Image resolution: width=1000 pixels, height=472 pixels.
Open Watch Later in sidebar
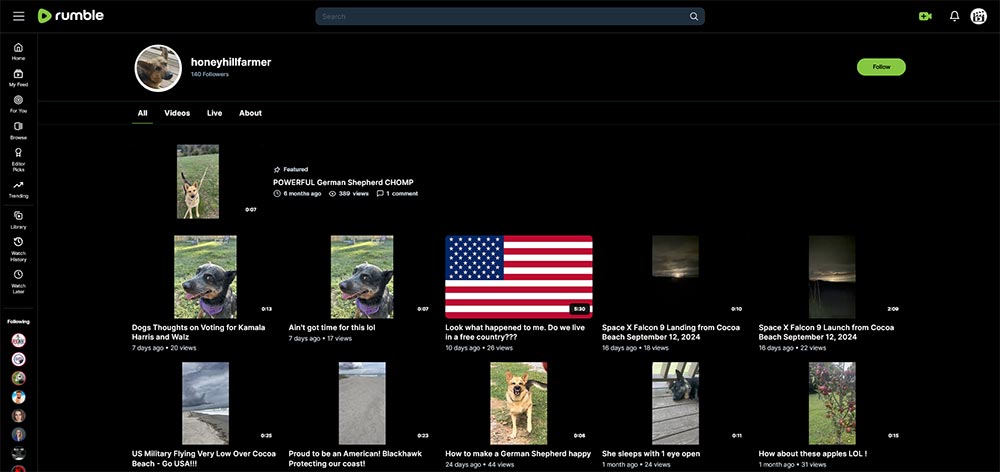point(18,281)
